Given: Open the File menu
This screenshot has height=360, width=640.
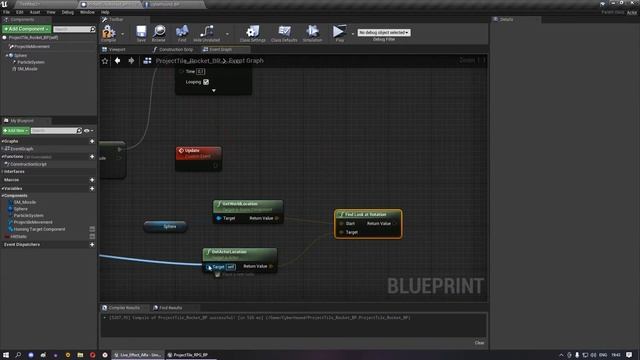Looking at the screenshot, I should (x=7, y=12).
